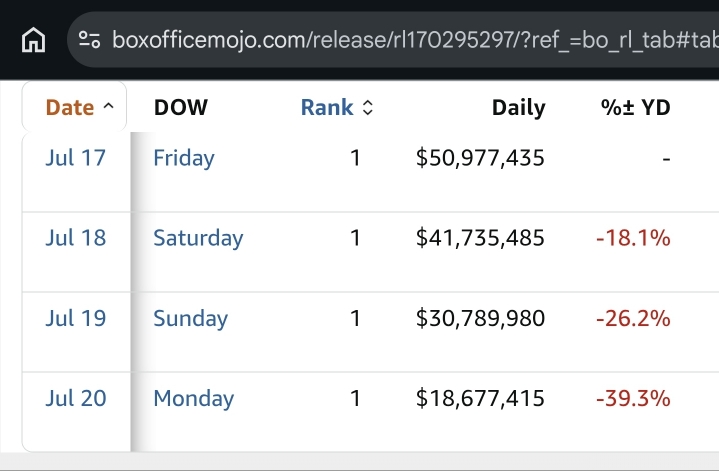Toggle ascending arrow beside Date header

[x=109, y=106]
